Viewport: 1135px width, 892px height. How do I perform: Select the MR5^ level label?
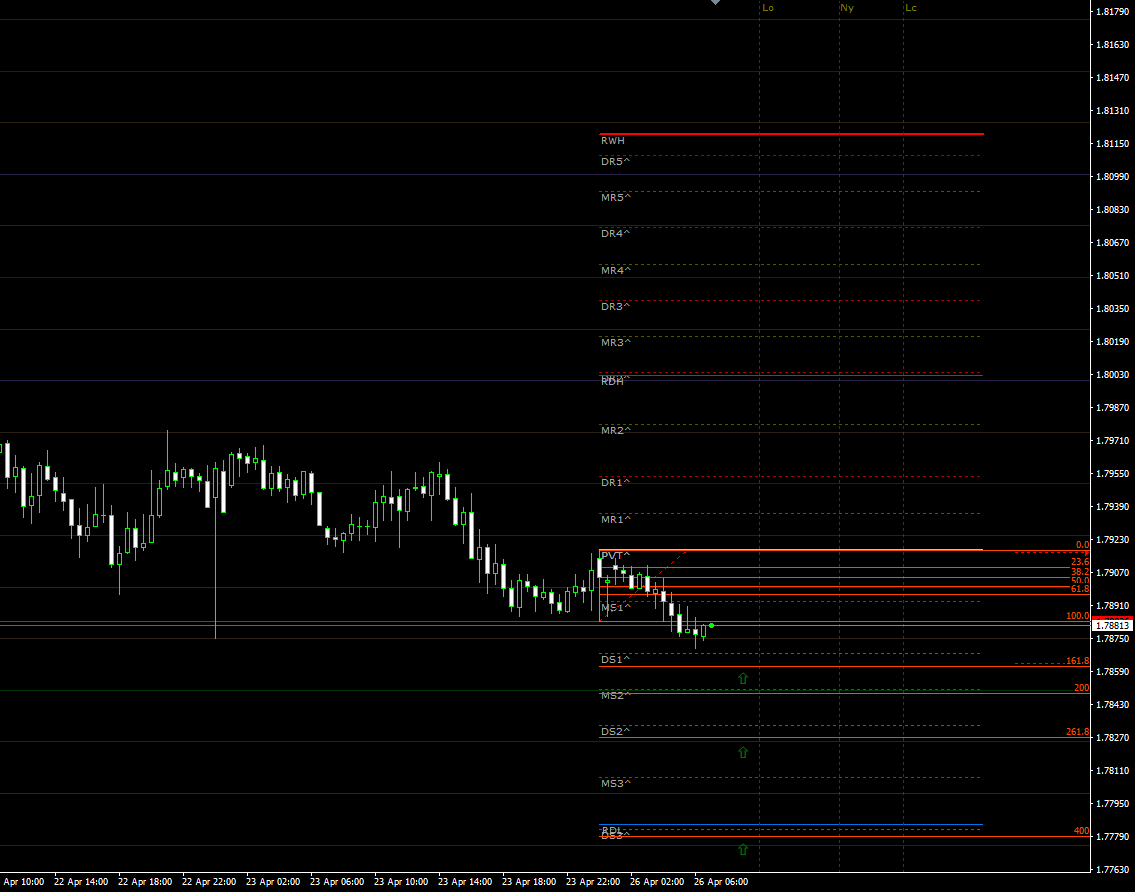click(x=616, y=198)
